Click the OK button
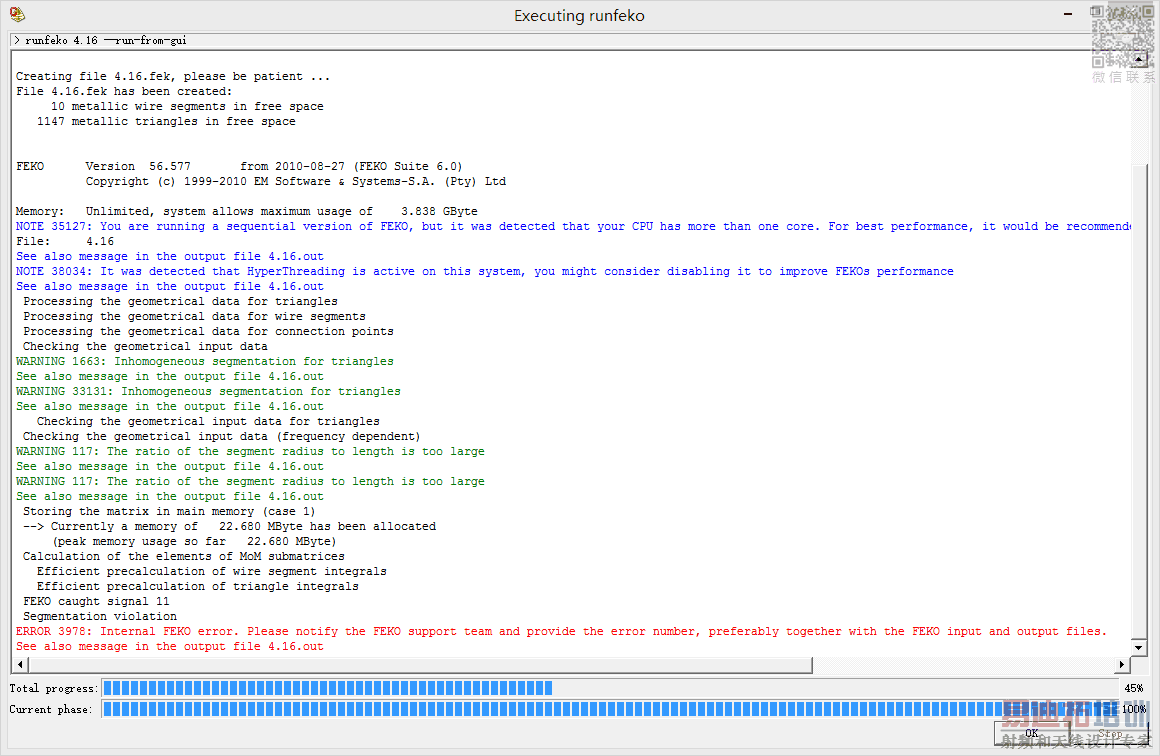The width and height of the screenshot is (1160, 756). [x=1031, y=733]
